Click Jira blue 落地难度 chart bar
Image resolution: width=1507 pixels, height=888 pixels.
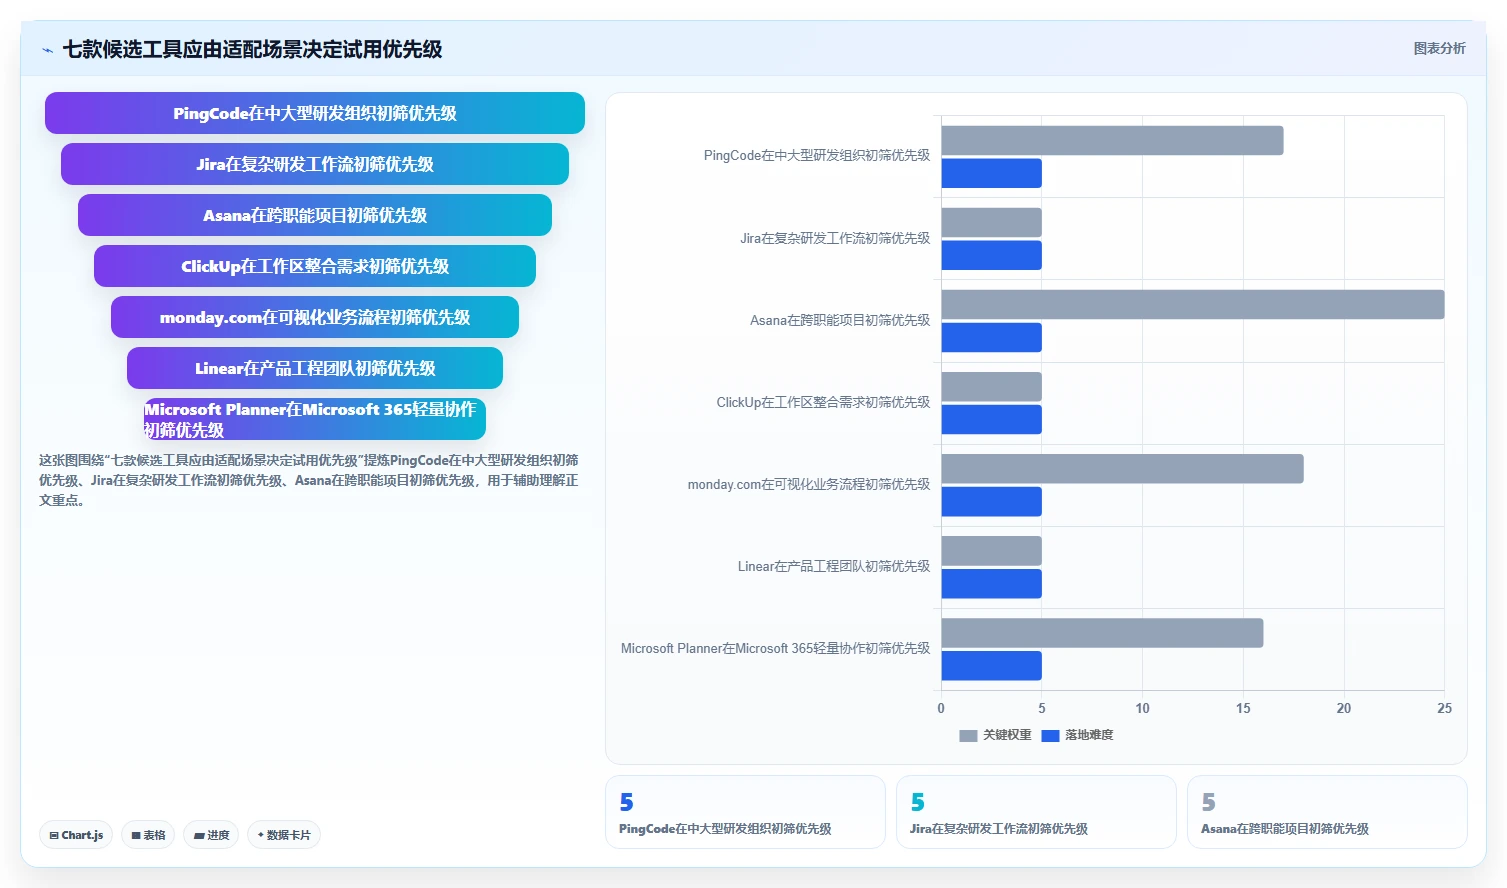coord(991,255)
